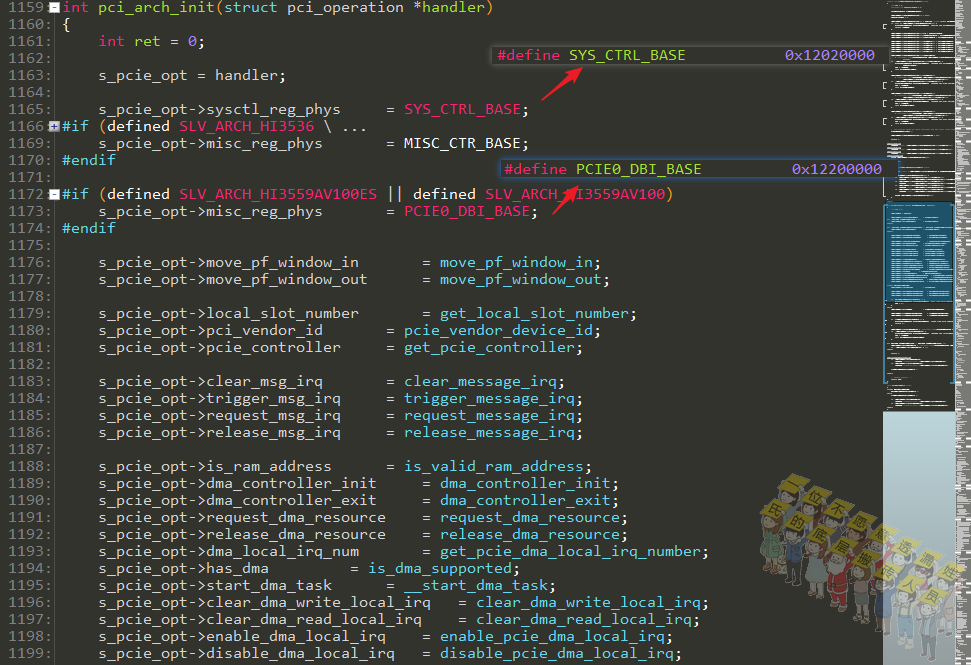Click get_pcie_dma_local_irq_number reference
Screen dimensions: 971x665
pyautogui.click(x=570, y=552)
